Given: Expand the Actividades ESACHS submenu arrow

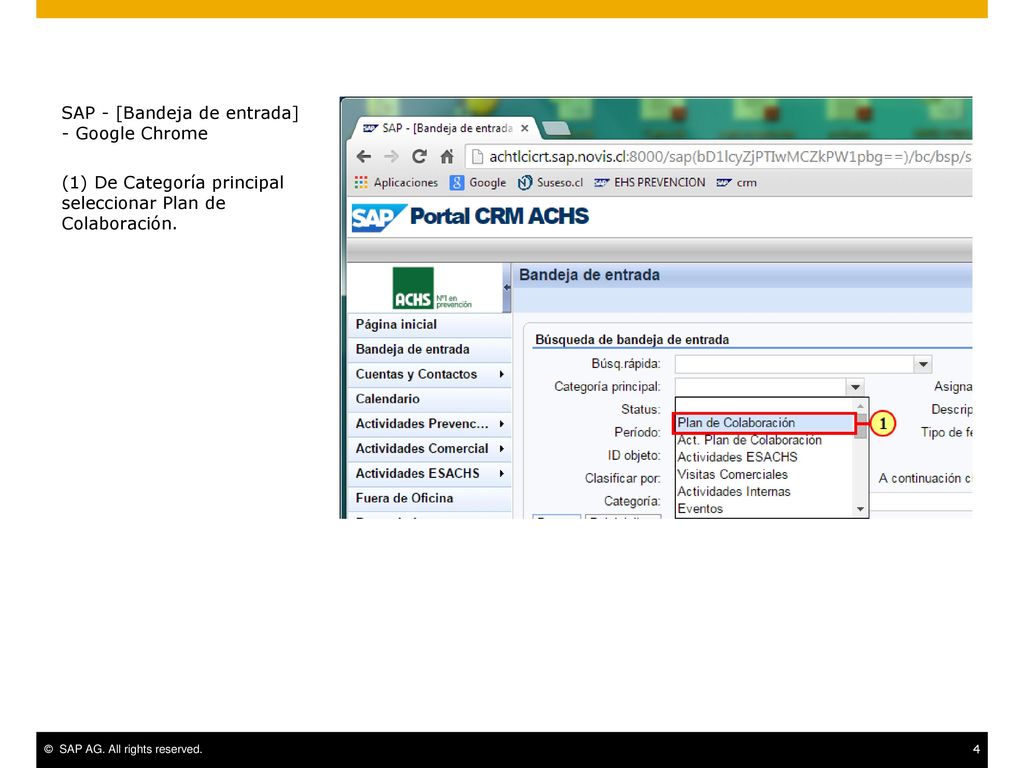Looking at the screenshot, I should click(x=502, y=473).
